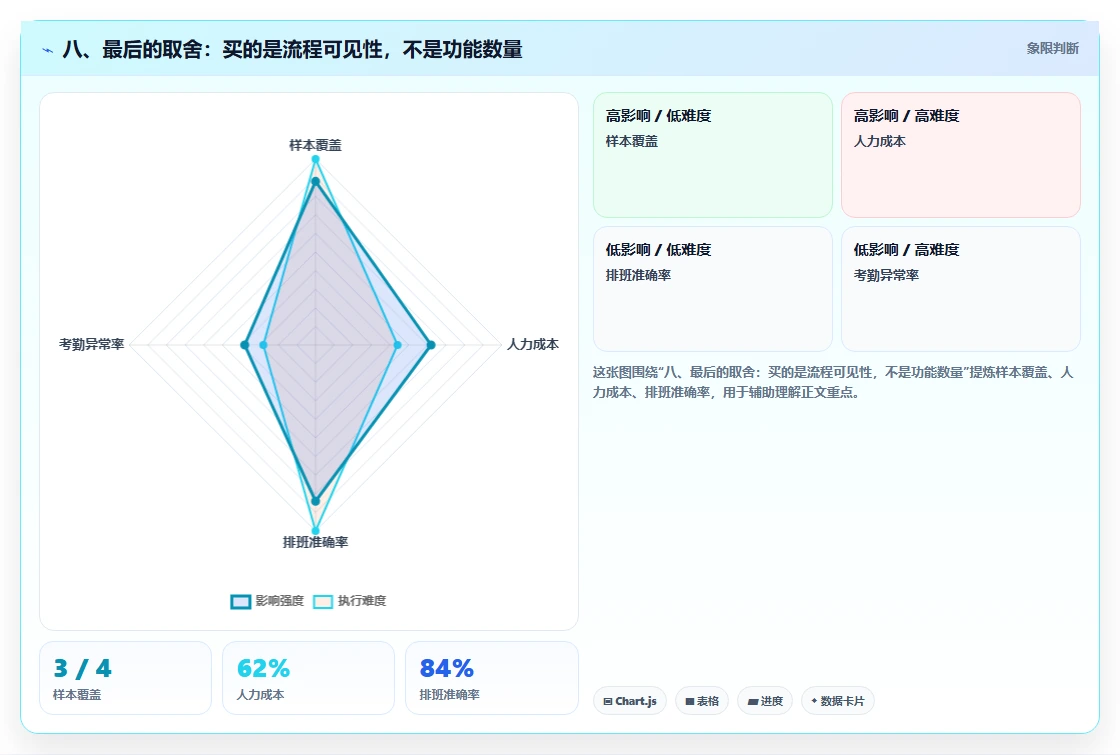Click 人力成本 text in the 高影响 / 高难度 card
The height and width of the screenshot is (755, 1120).
(x=880, y=141)
